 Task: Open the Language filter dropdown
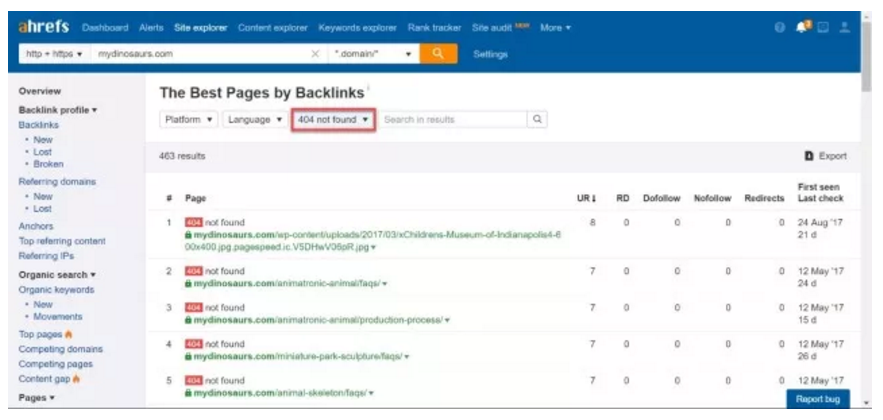pos(255,119)
